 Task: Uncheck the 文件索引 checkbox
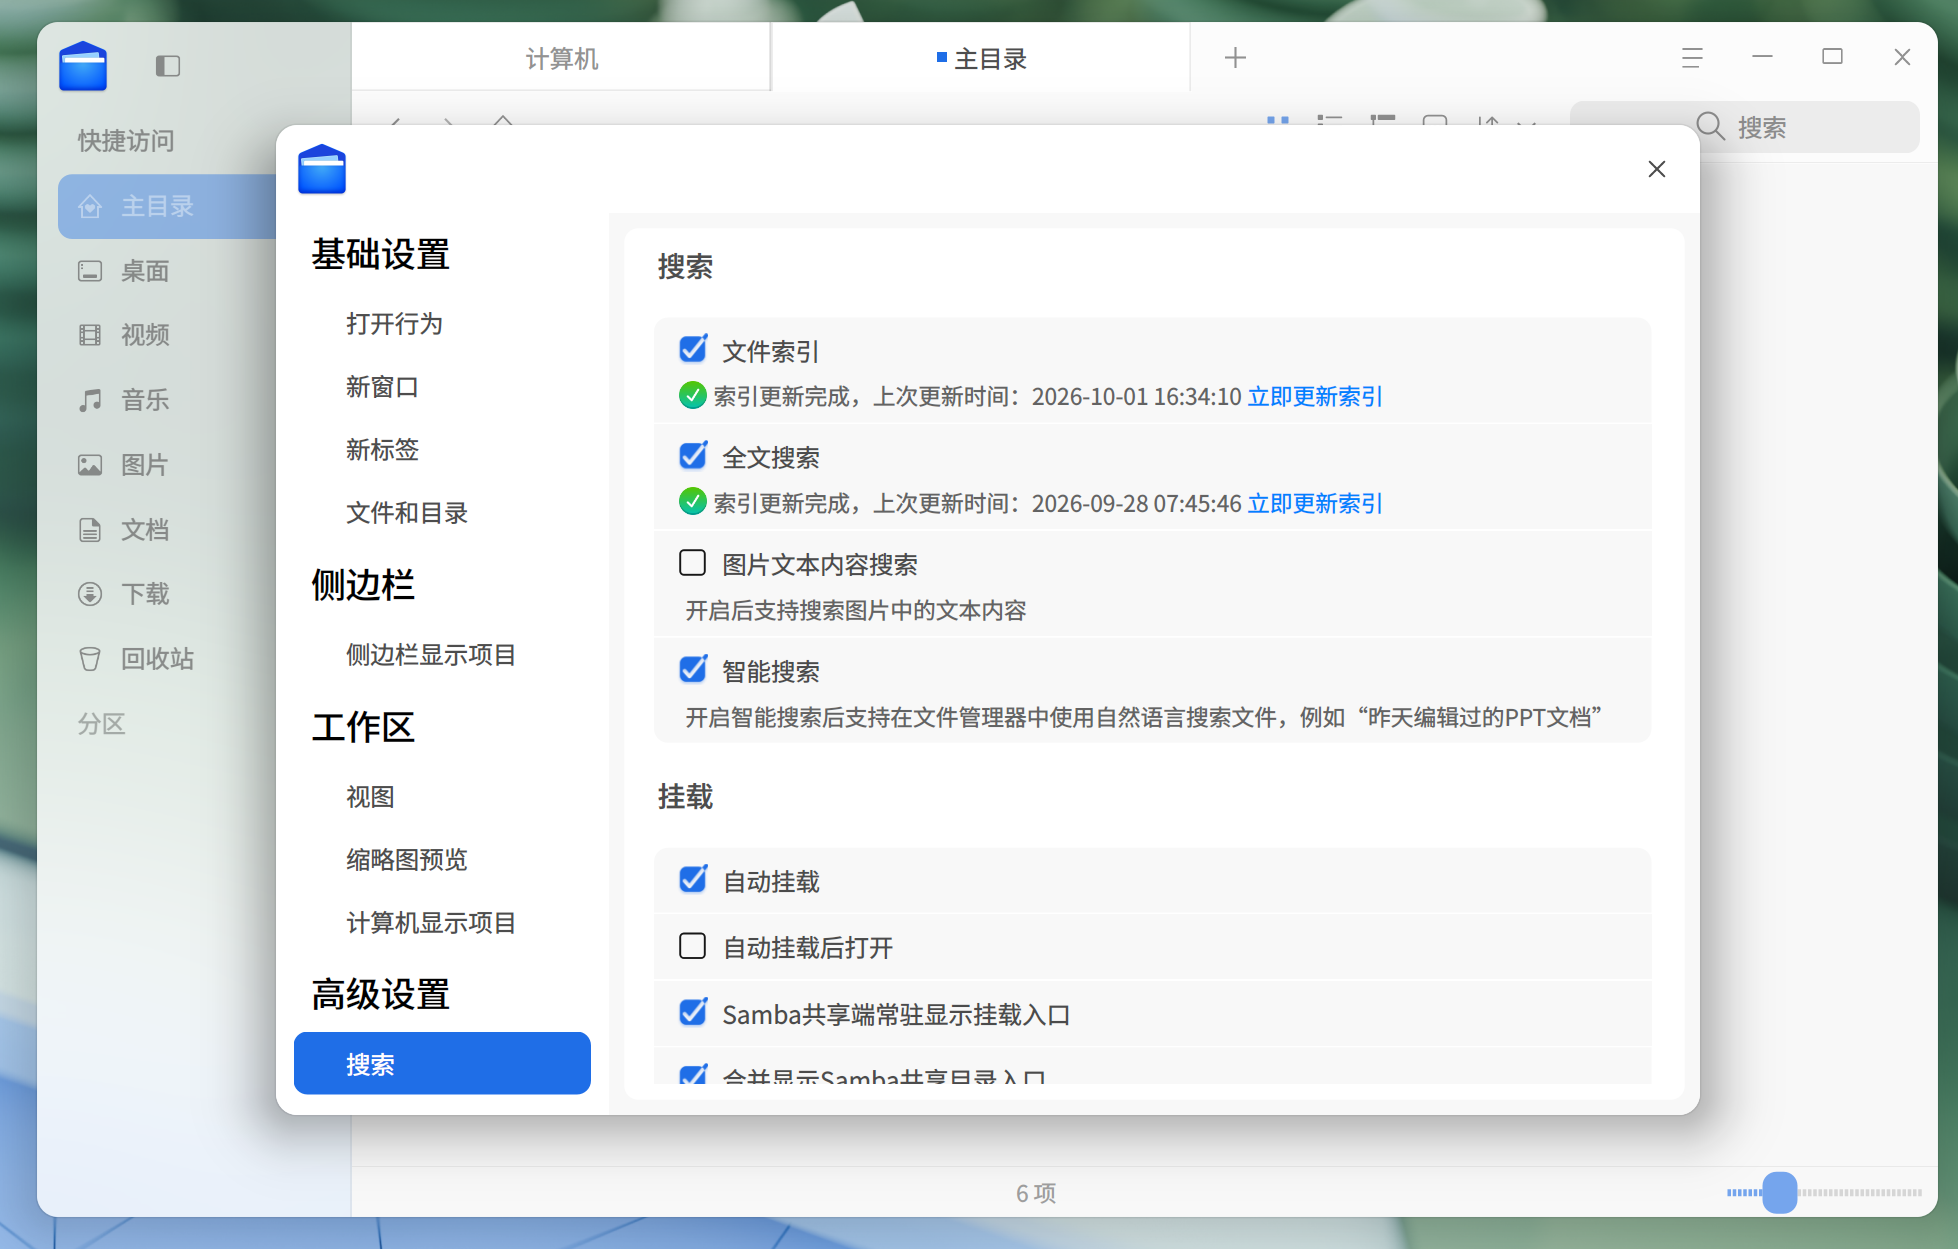click(693, 349)
